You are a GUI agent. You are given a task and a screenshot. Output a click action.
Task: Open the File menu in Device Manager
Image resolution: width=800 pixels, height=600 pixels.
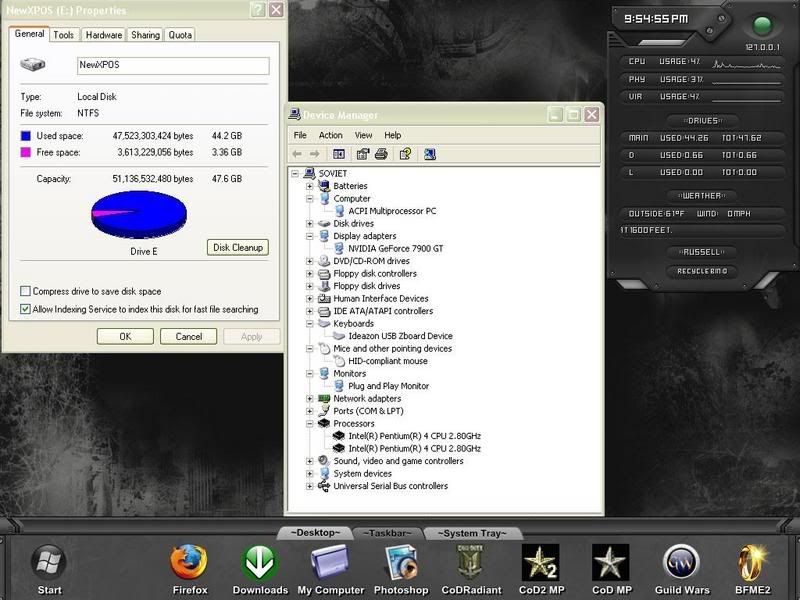point(300,135)
